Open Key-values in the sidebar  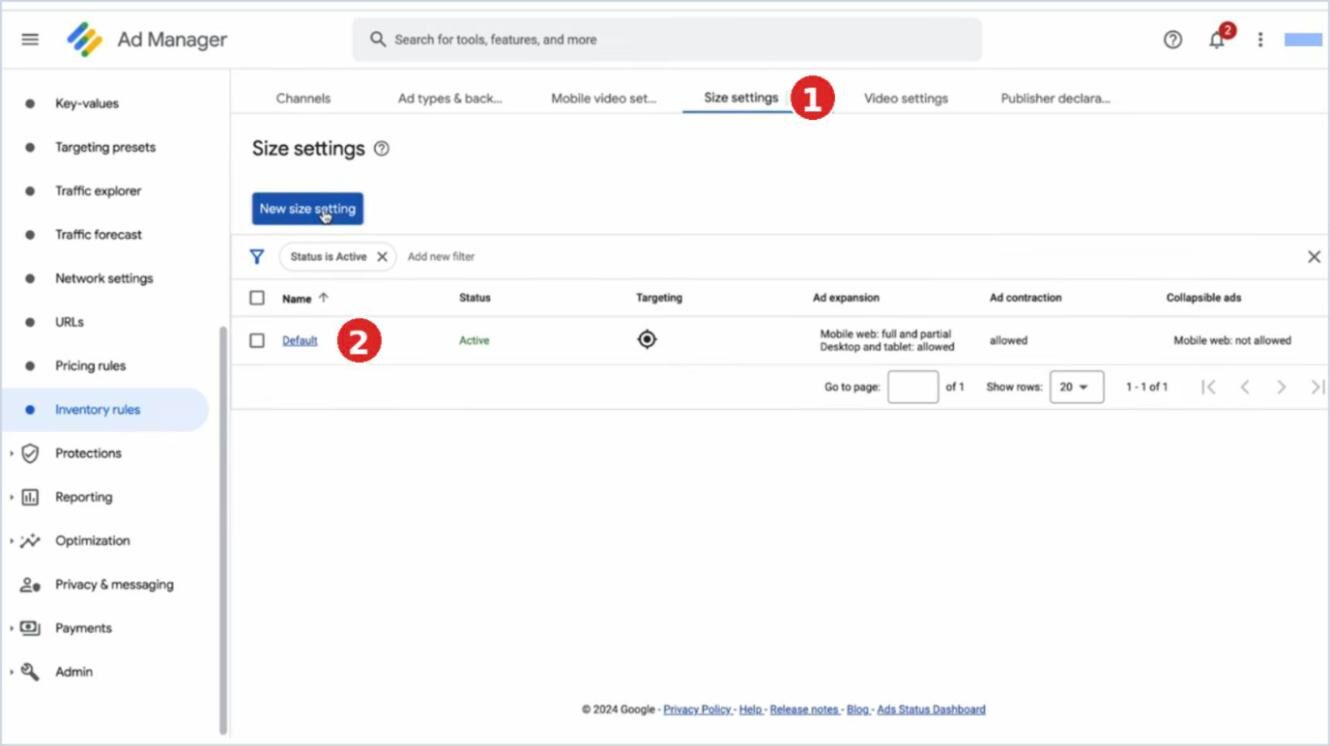pos(87,103)
